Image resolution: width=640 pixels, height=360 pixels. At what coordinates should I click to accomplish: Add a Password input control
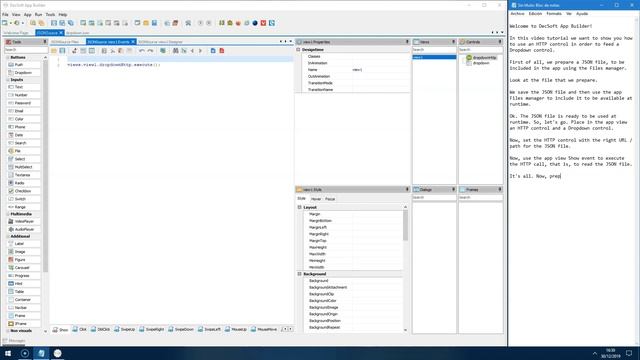(24, 103)
